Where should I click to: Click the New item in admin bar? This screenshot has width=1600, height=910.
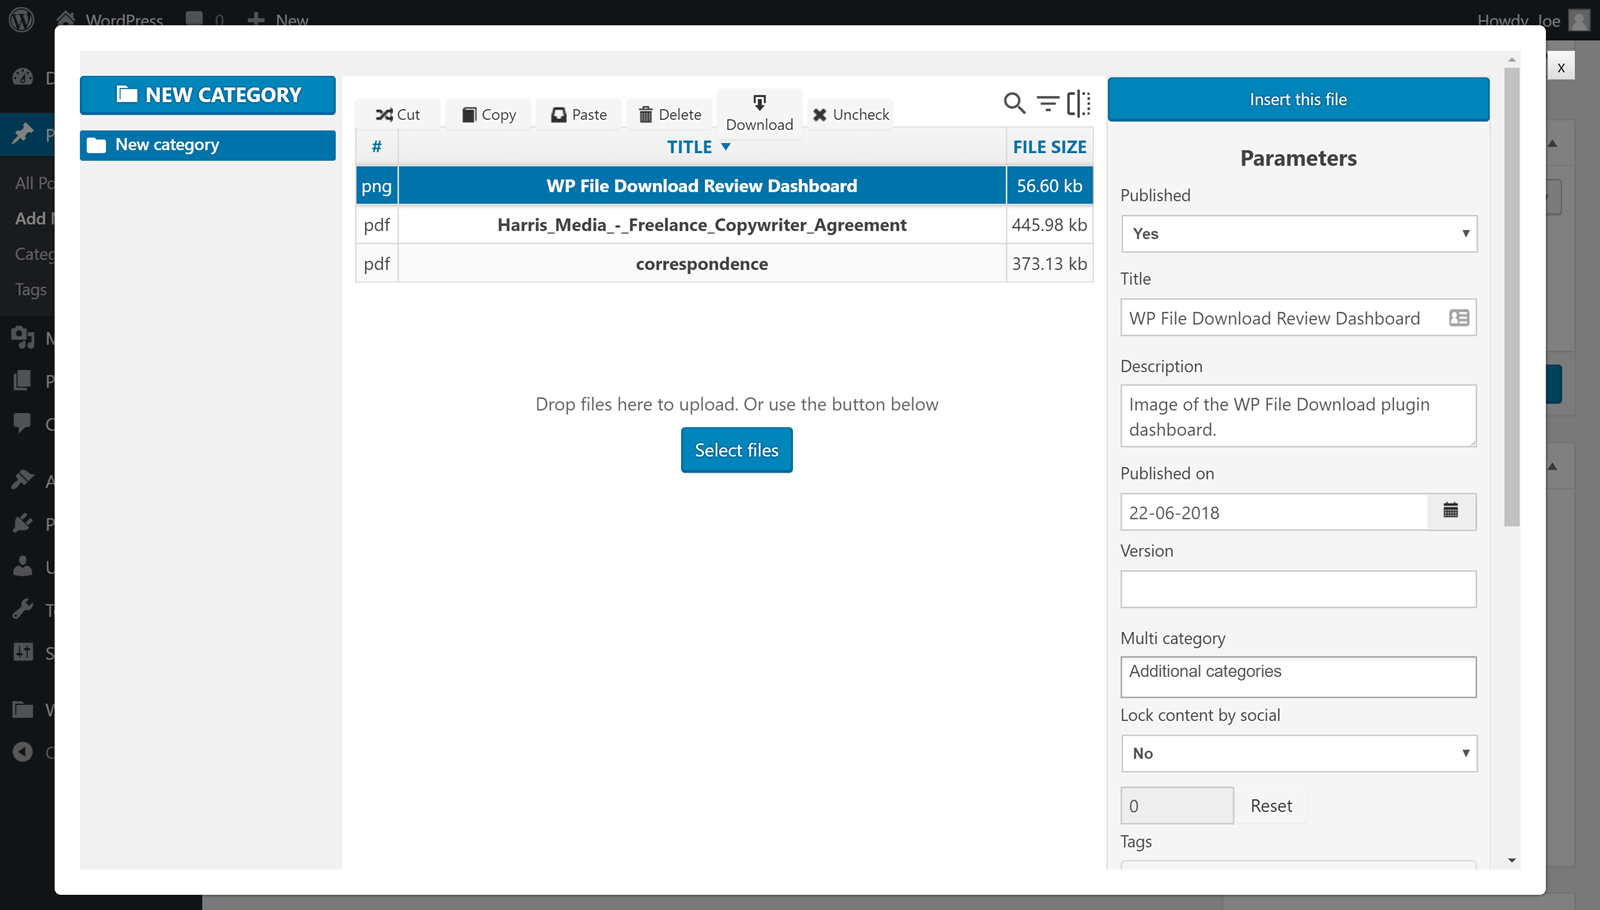(x=278, y=19)
